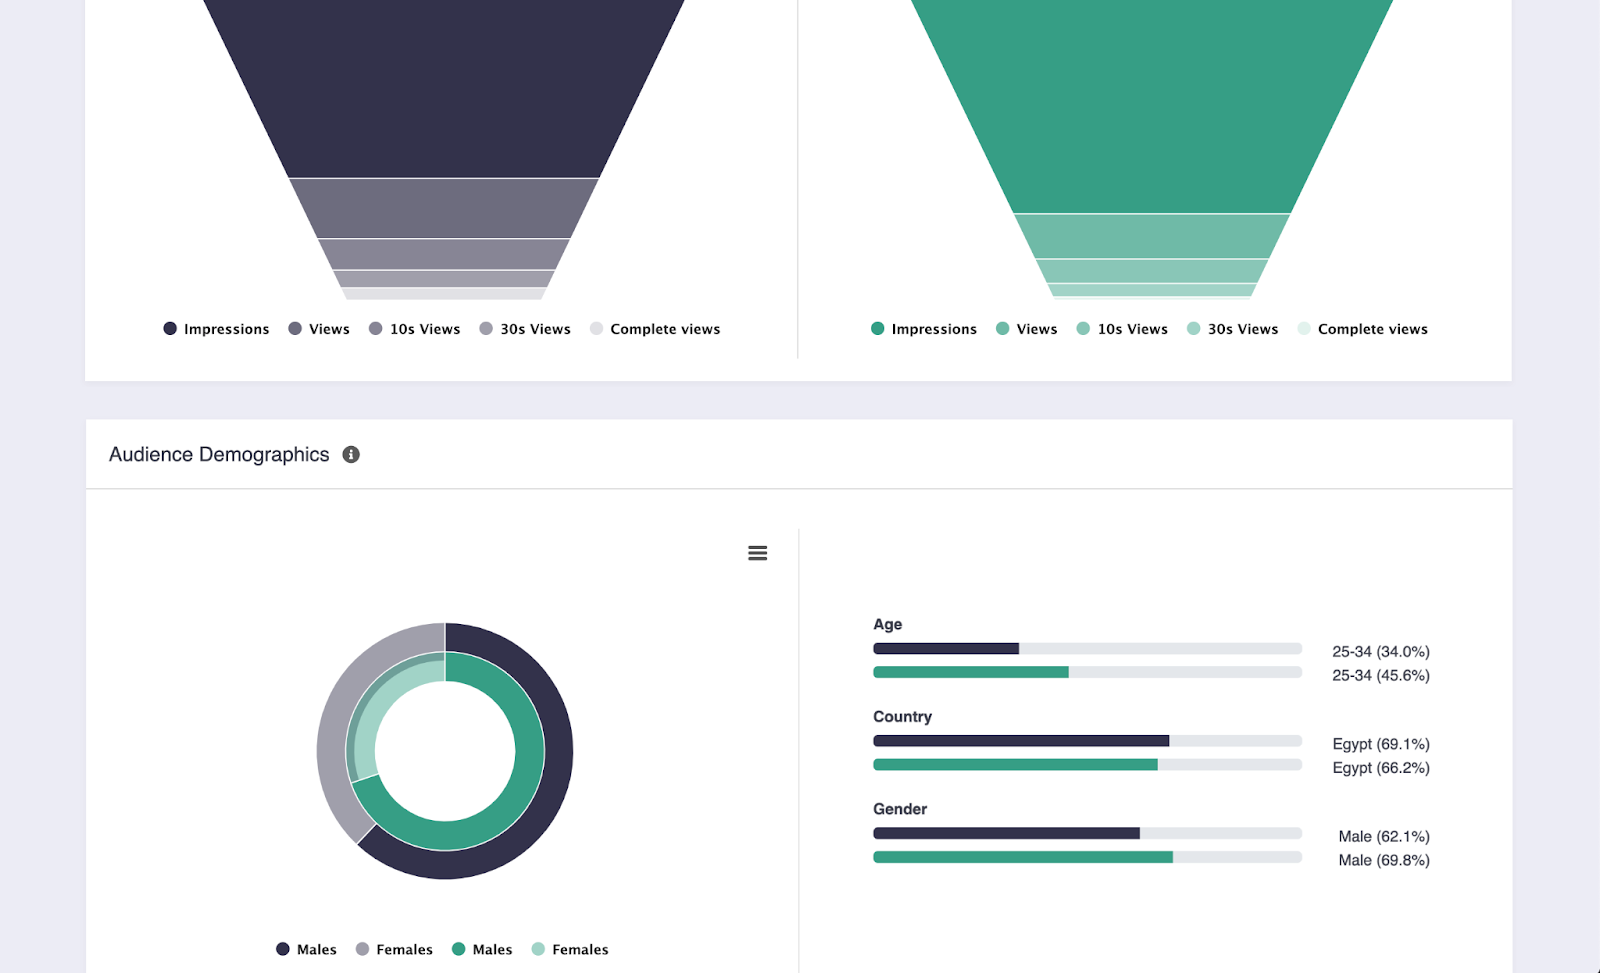This screenshot has height=973, width=1600.
Task: Click the dark Age 25-34 (34.0%) bar
Action: (x=946, y=648)
